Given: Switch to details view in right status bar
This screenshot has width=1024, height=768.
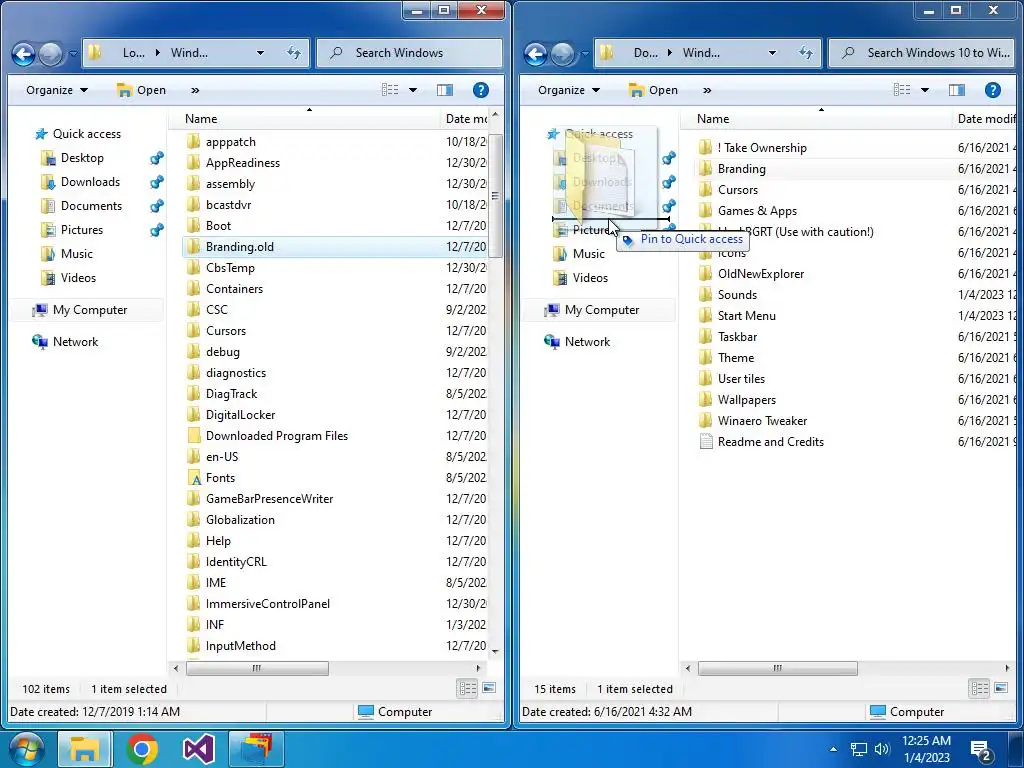Looking at the screenshot, I should 979,688.
